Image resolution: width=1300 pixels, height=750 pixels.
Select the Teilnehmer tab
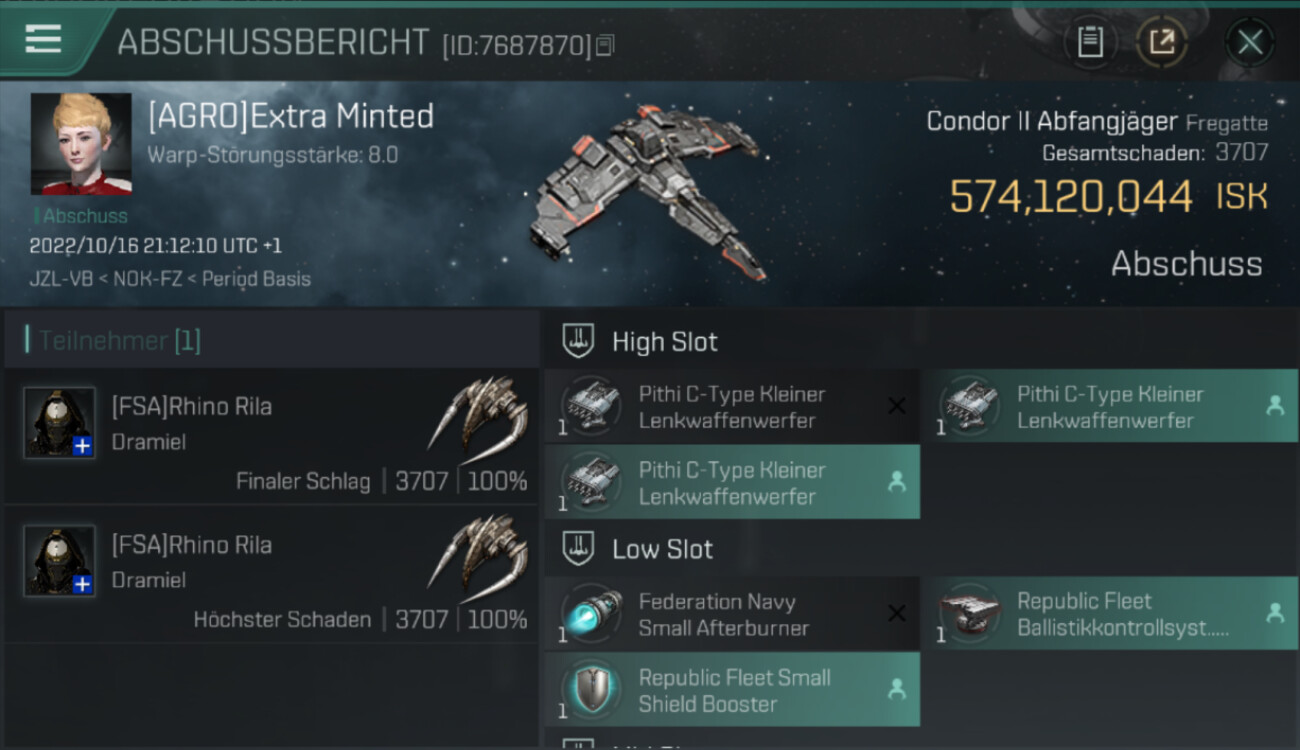[113, 341]
